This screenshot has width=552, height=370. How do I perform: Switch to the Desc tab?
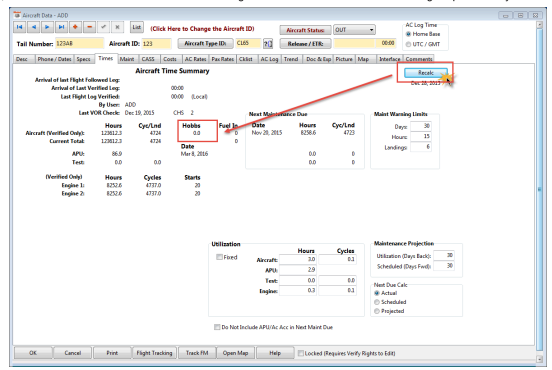tap(22, 59)
